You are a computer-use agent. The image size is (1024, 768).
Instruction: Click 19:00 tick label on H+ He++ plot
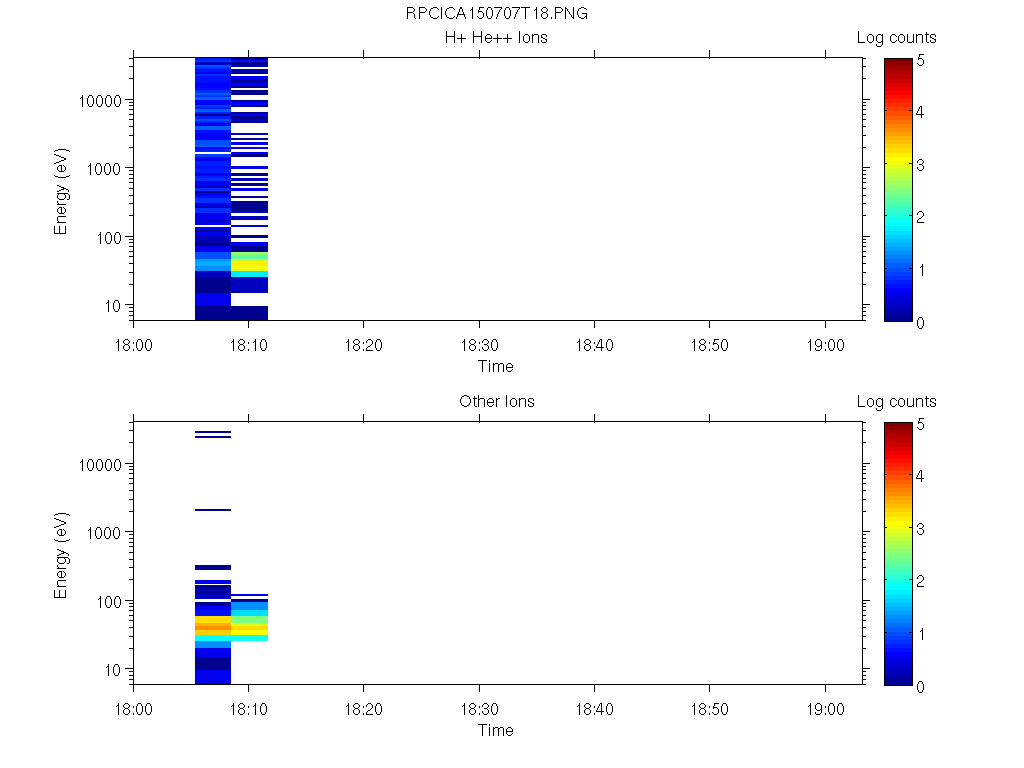(x=825, y=345)
